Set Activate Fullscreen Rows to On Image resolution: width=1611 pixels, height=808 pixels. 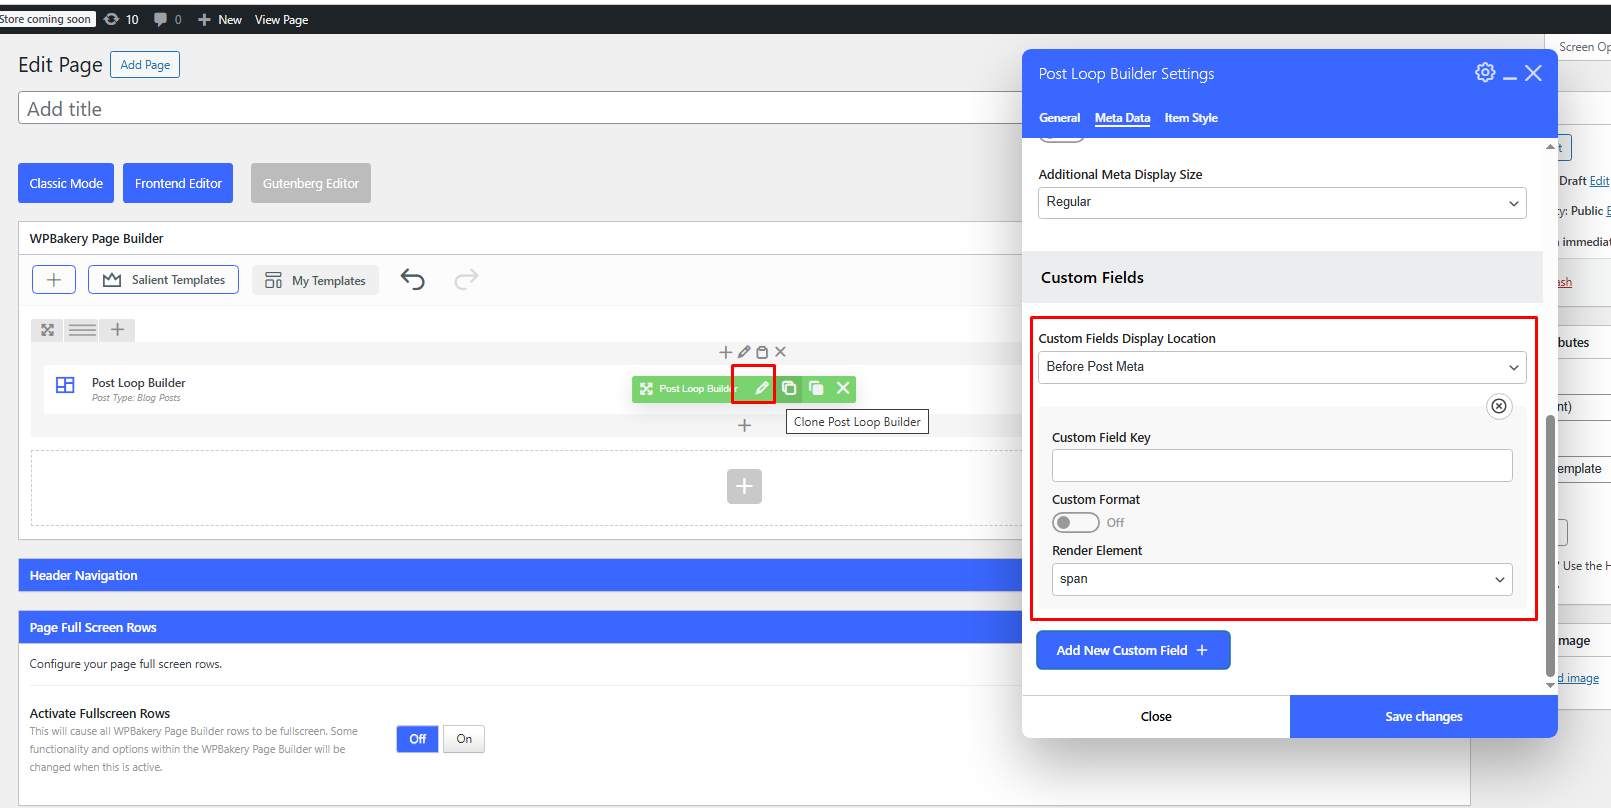(464, 739)
